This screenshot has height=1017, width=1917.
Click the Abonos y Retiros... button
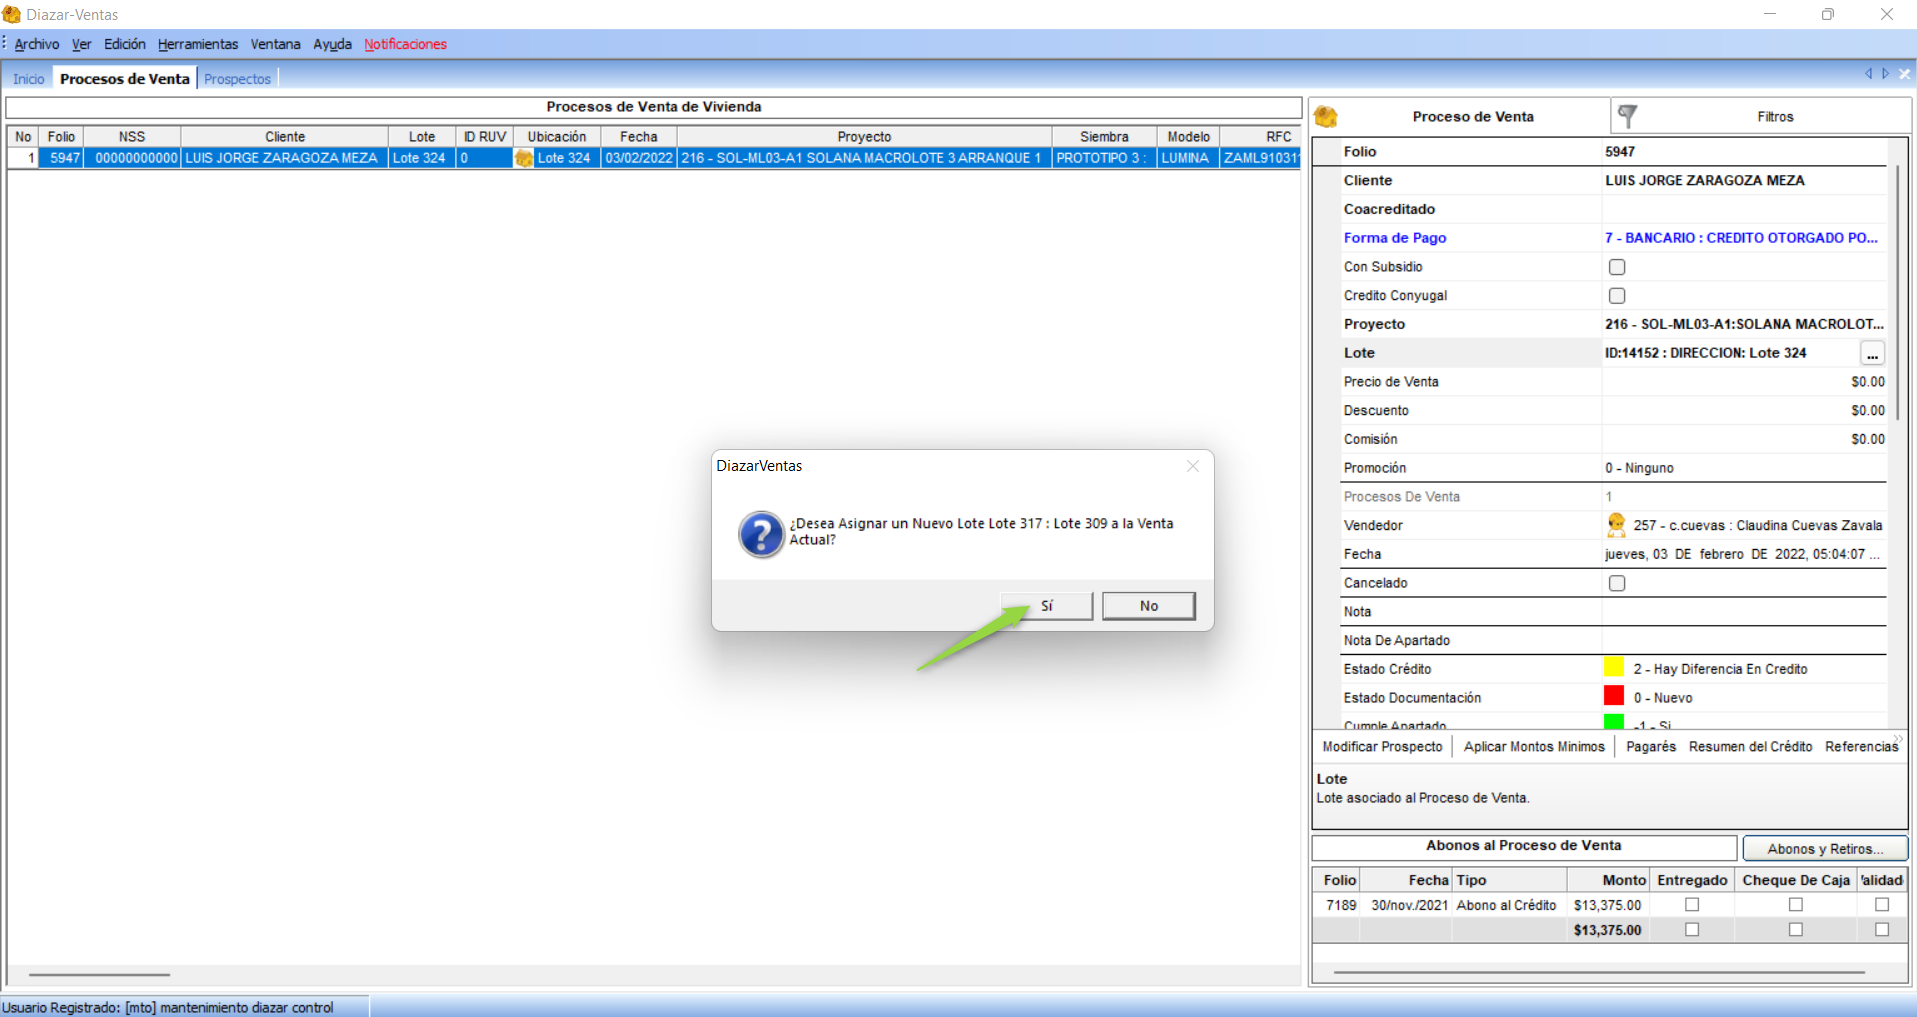(x=1825, y=849)
